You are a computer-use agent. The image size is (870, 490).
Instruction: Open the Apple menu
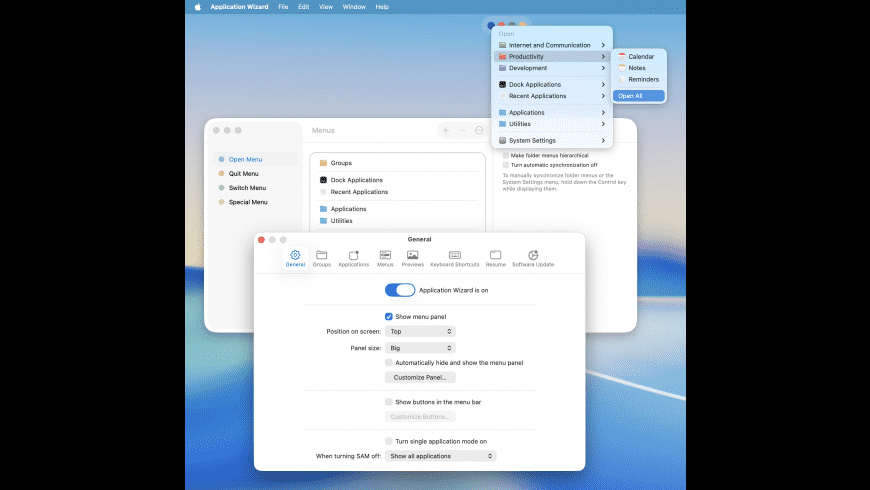tap(198, 7)
